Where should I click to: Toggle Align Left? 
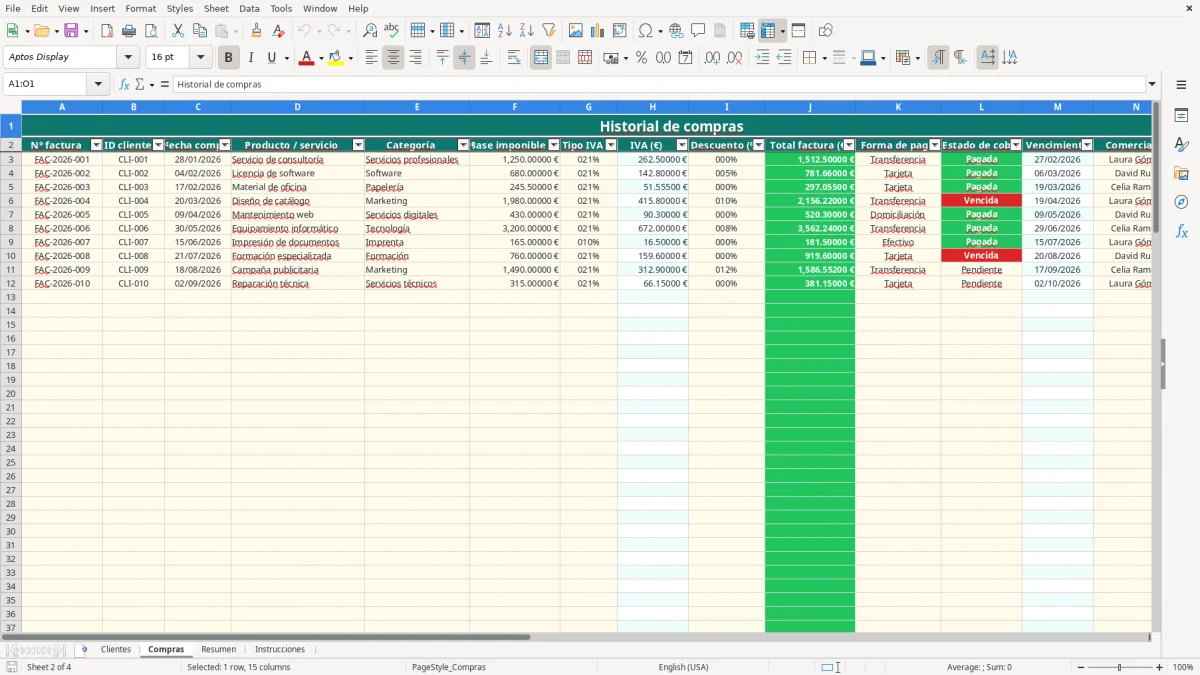(x=371, y=58)
